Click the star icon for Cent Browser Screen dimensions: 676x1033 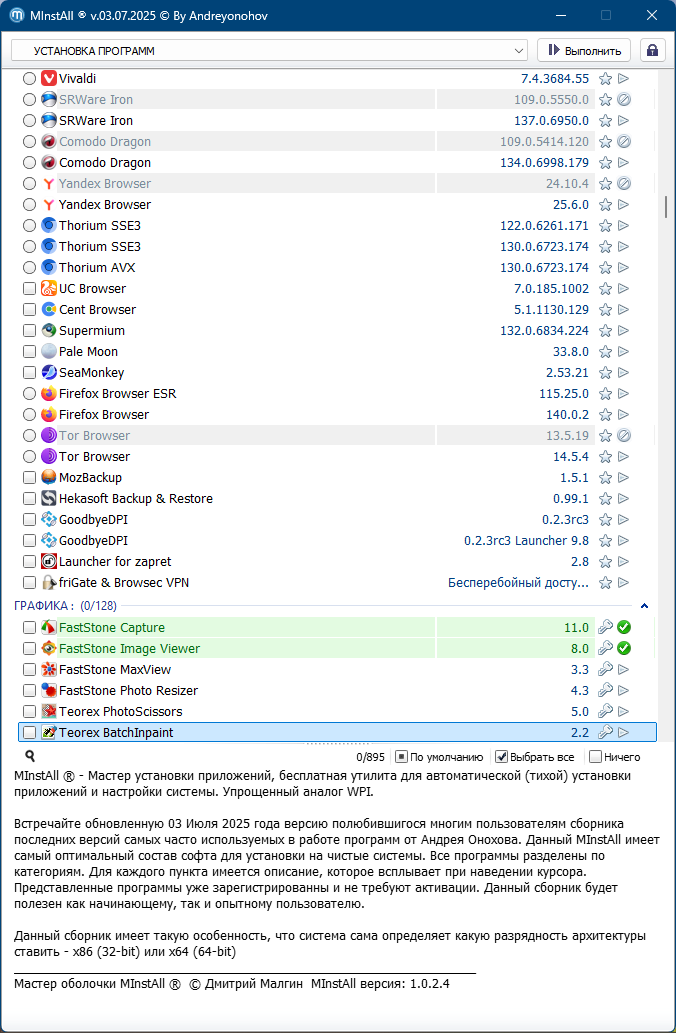(x=605, y=310)
